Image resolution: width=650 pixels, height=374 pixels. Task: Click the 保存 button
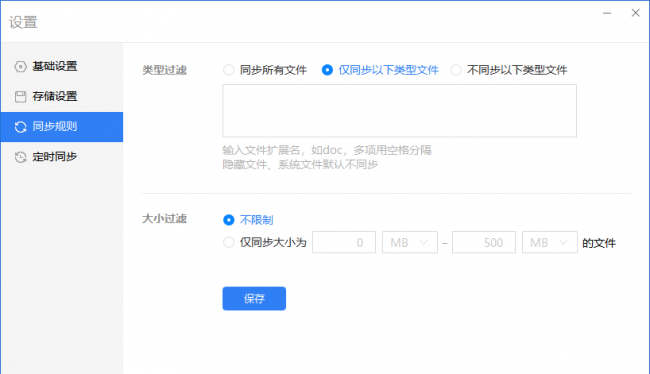pyautogui.click(x=254, y=299)
